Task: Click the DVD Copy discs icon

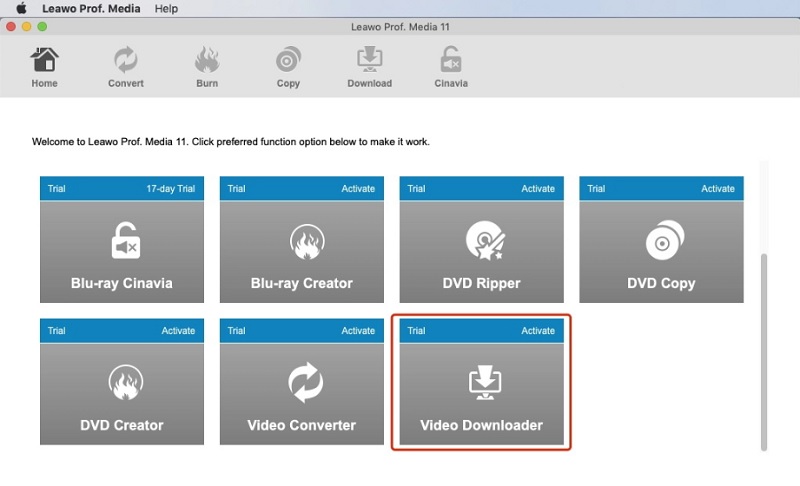Action: (665, 240)
